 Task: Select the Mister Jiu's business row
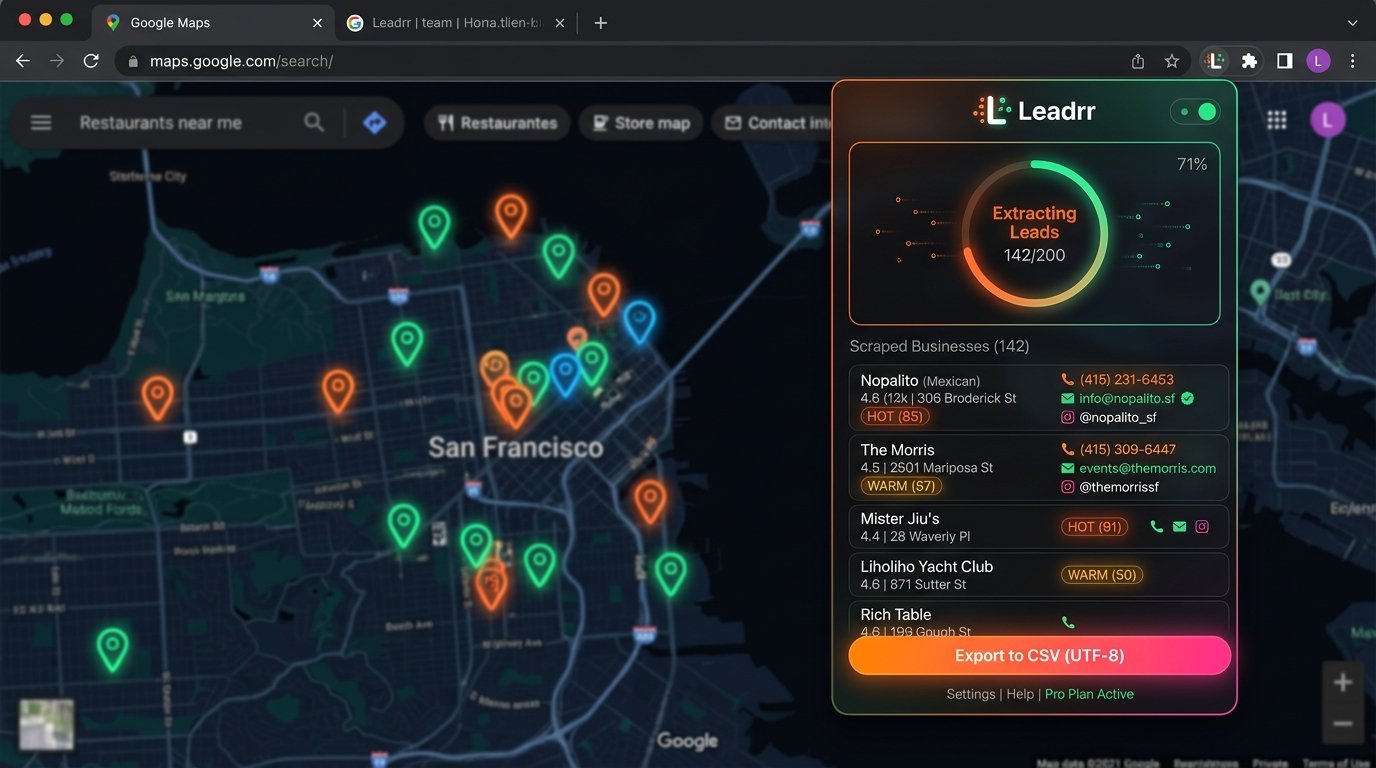(1038, 527)
